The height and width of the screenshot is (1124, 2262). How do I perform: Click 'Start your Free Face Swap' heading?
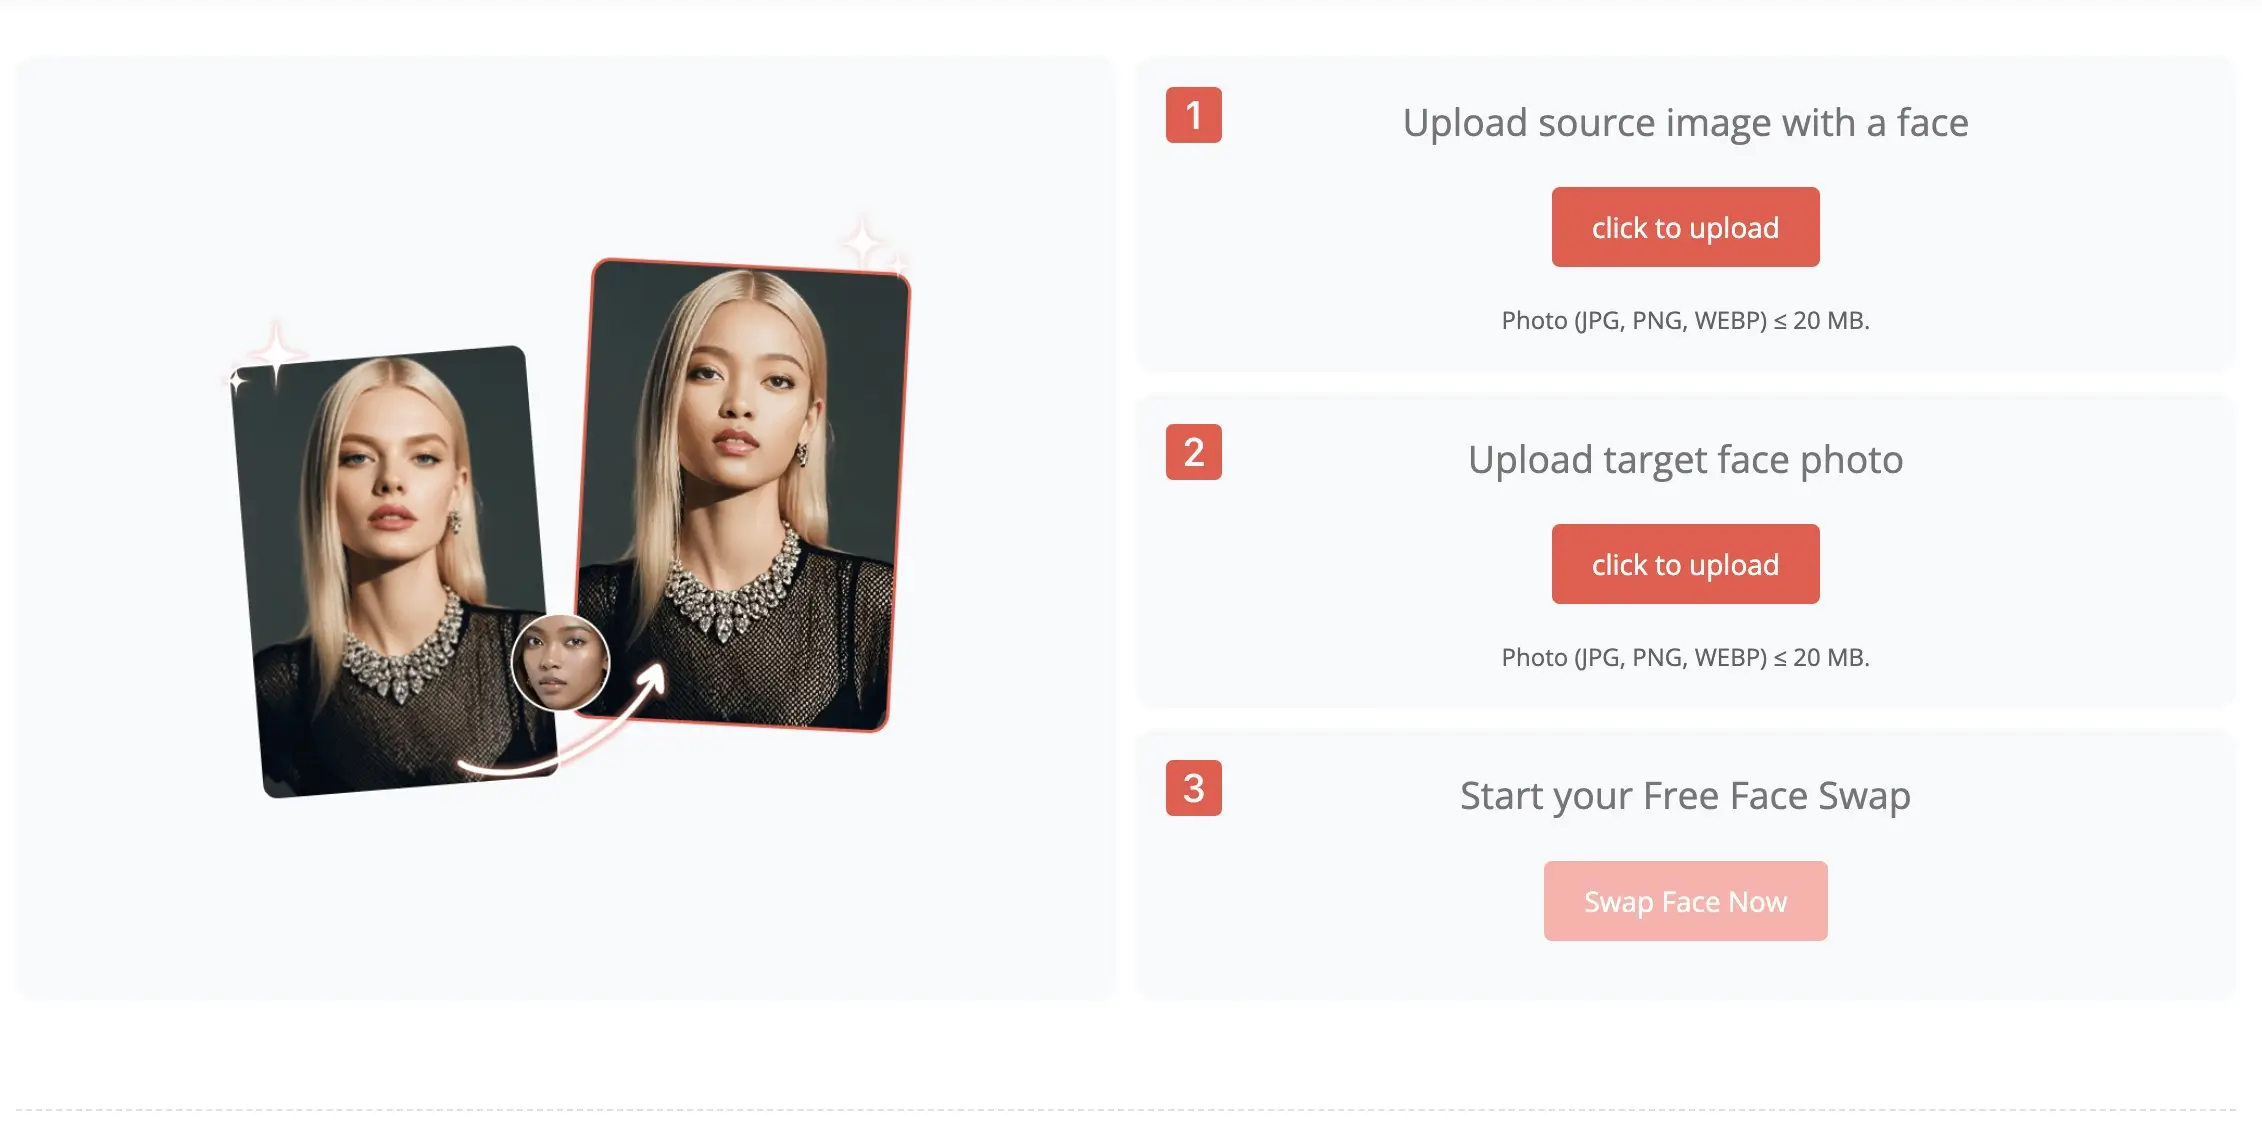pyautogui.click(x=1685, y=796)
